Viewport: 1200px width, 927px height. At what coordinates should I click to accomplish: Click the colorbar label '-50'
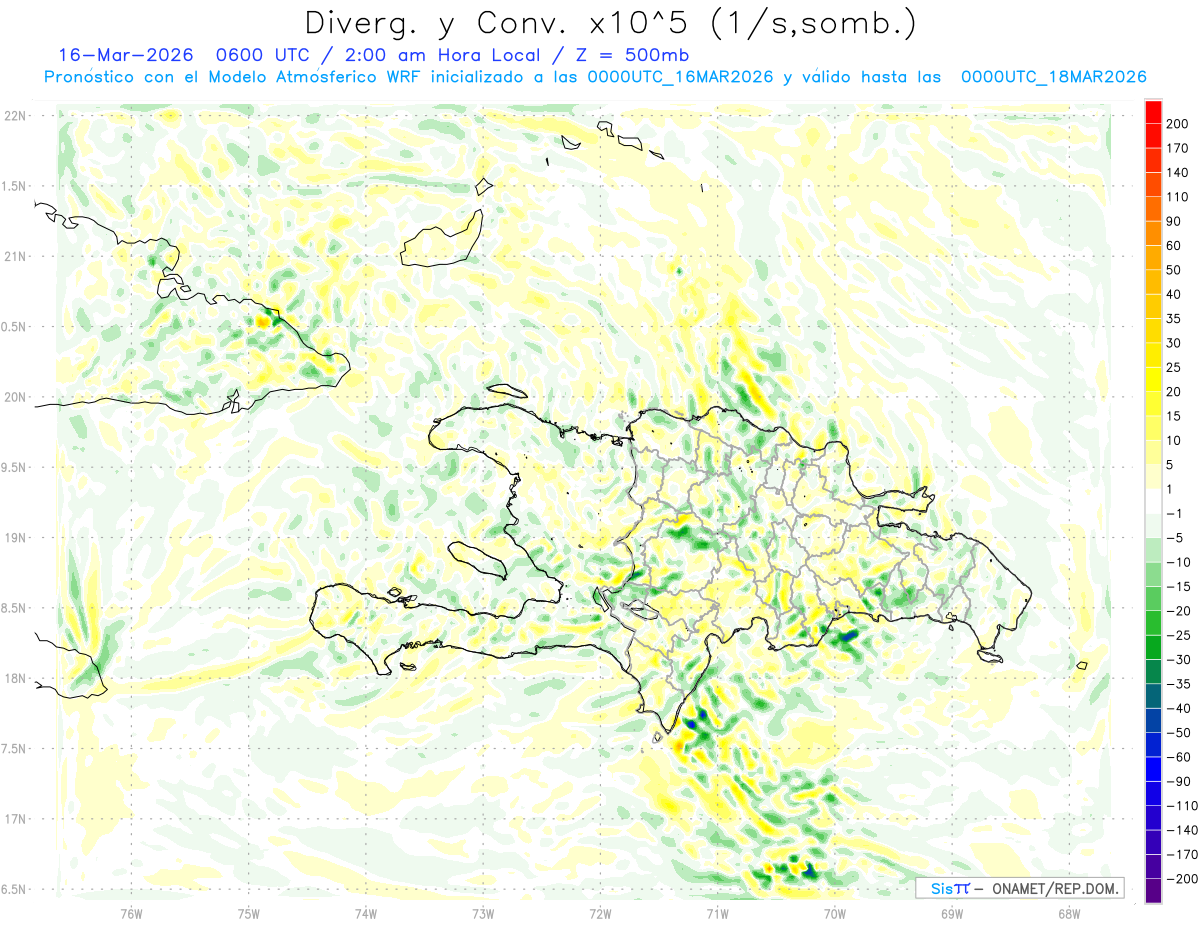pos(1179,733)
